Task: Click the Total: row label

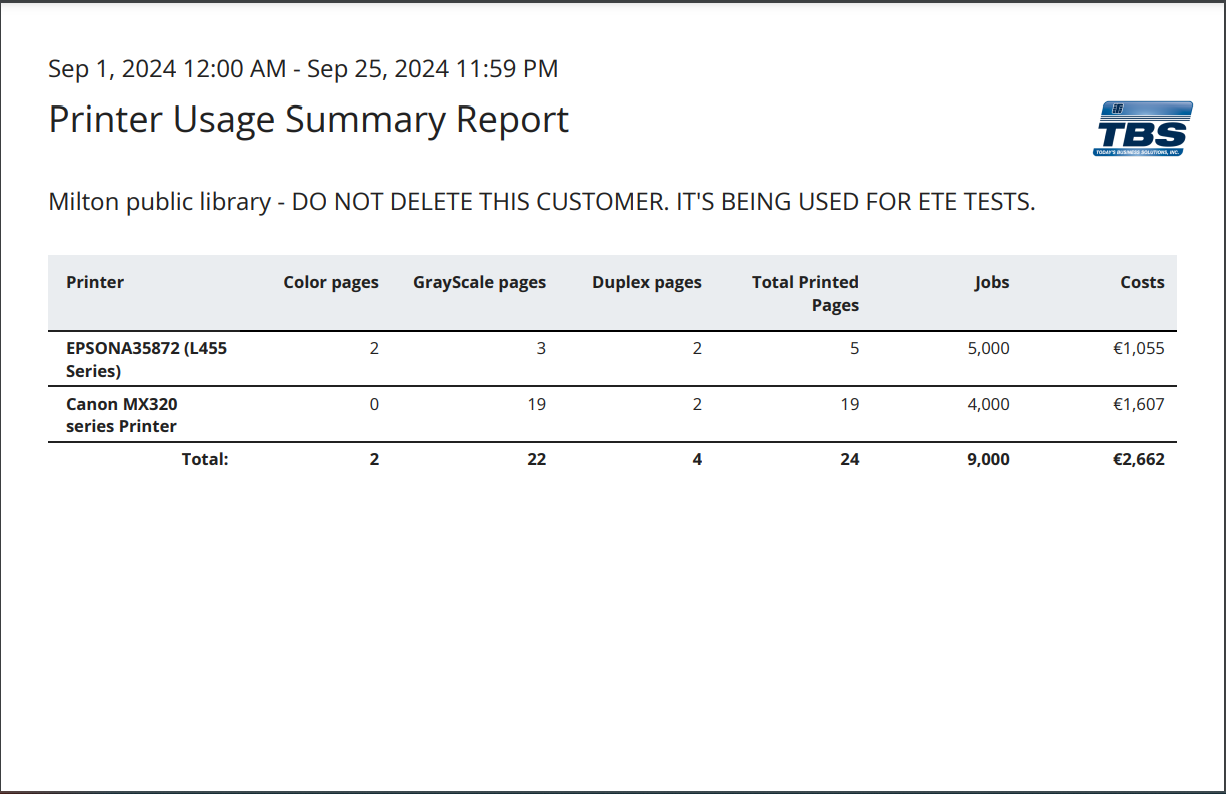Action: pos(205,459)
